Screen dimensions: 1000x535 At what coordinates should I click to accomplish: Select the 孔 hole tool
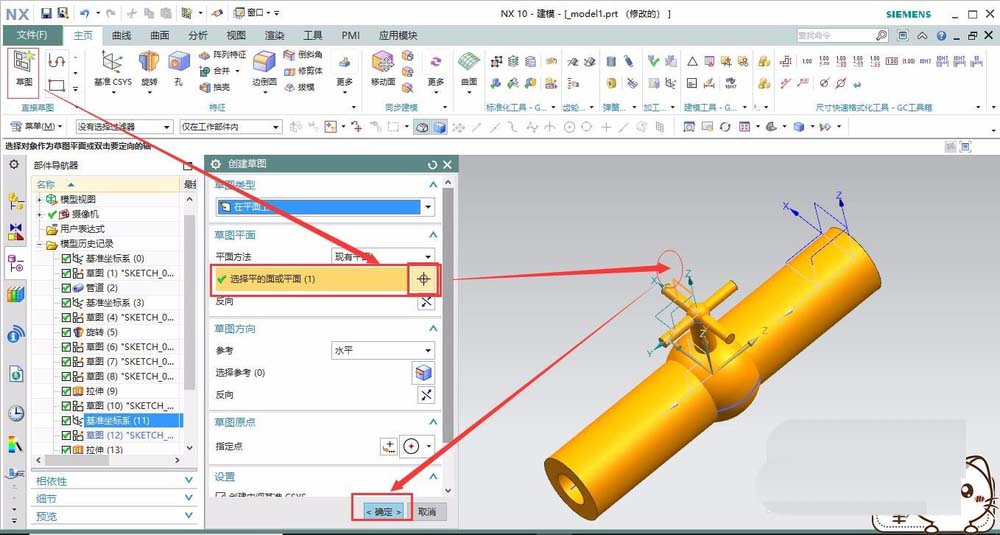pyautogui.click(x=179, y=69)
